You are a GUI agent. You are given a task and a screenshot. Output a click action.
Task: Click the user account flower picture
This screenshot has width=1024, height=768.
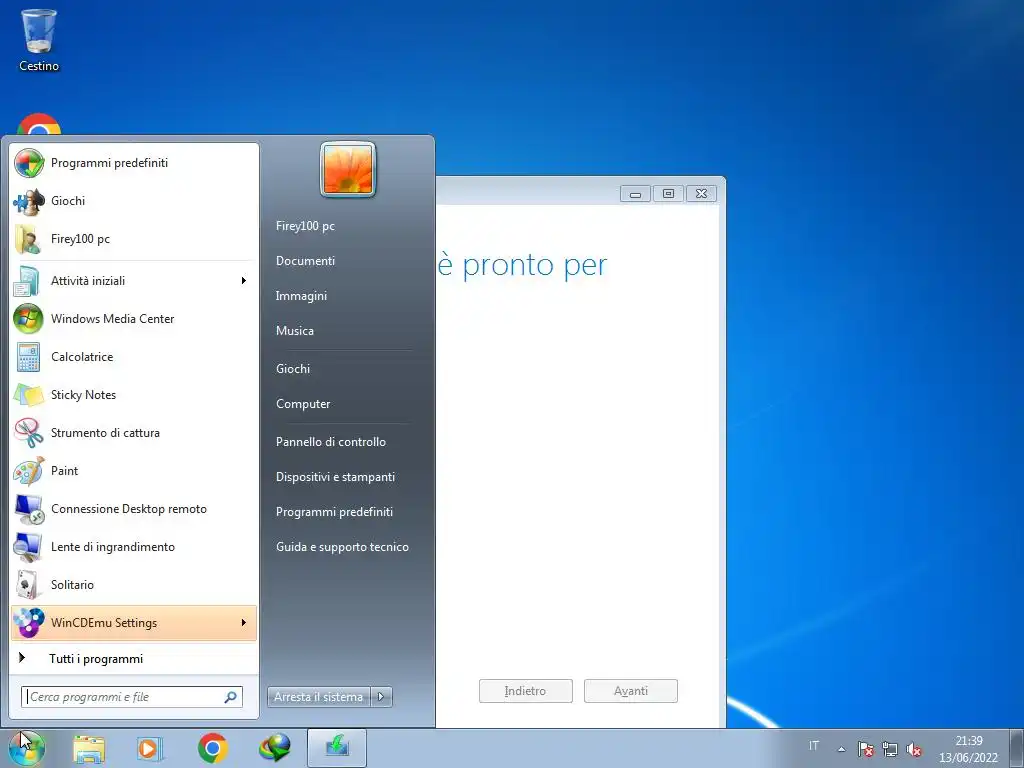pos(348,169)
